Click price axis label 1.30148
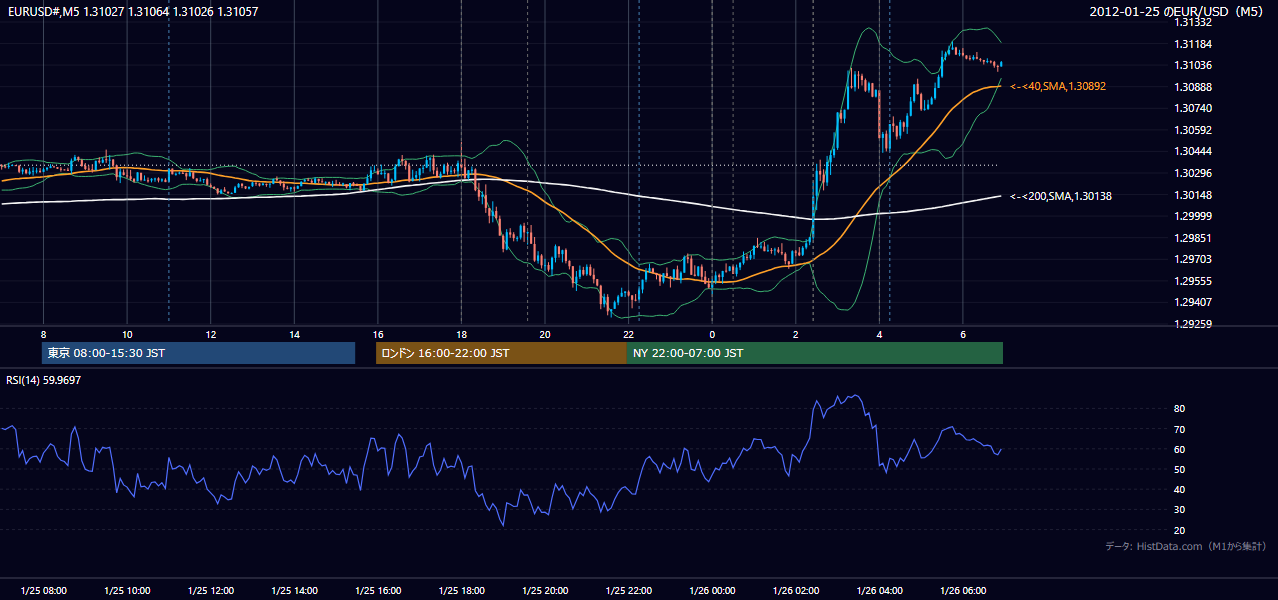 pos(1192,195)
